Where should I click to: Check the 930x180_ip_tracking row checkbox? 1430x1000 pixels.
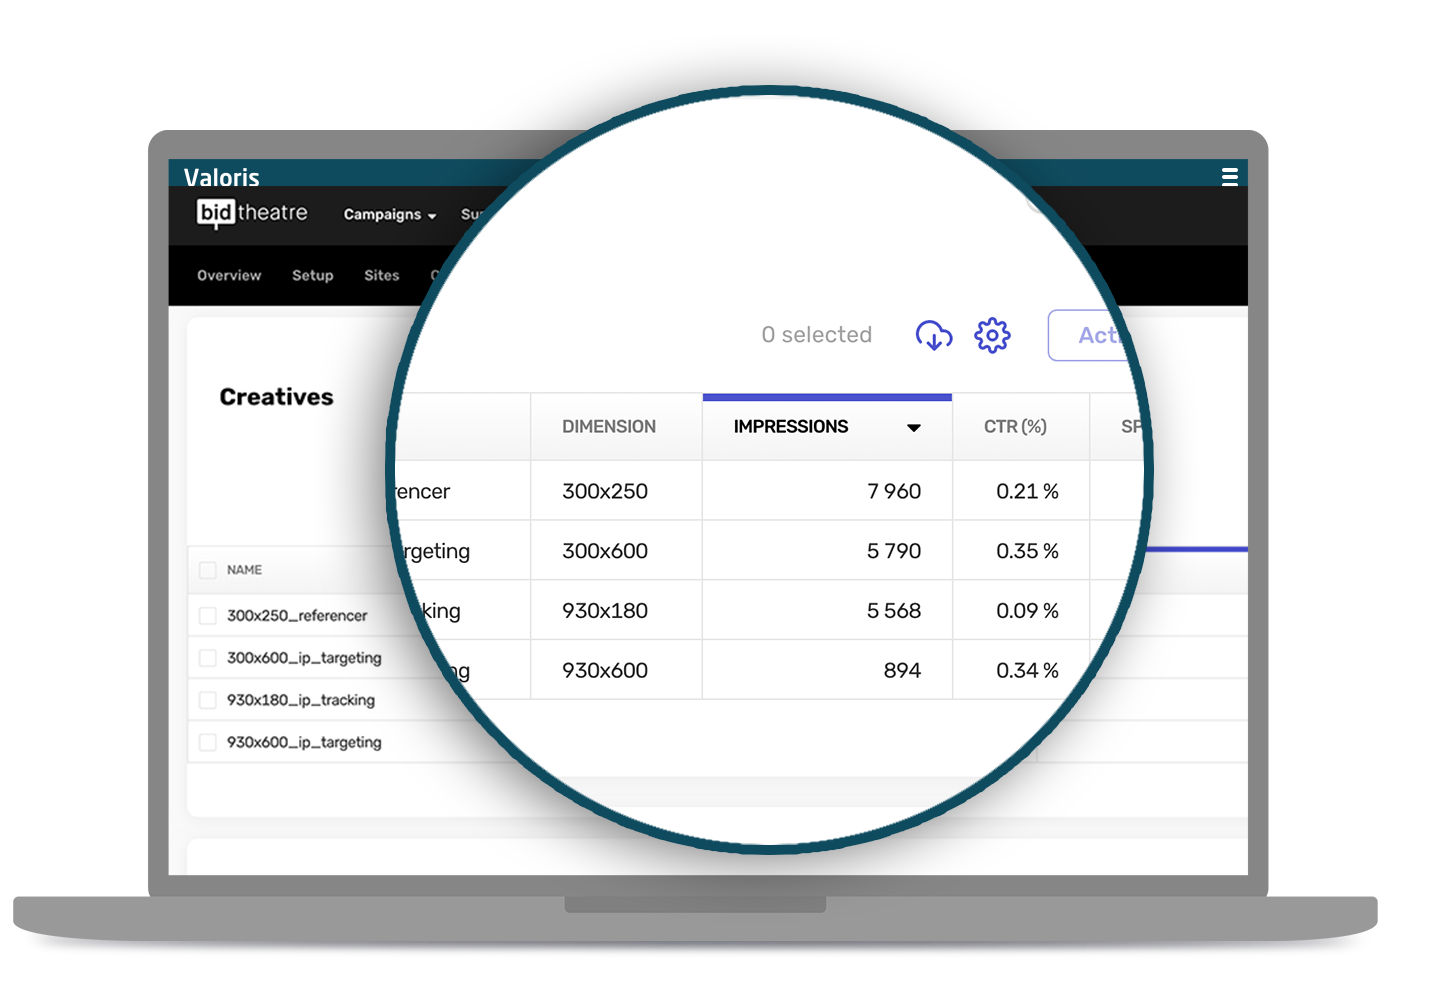click(208, 700)
